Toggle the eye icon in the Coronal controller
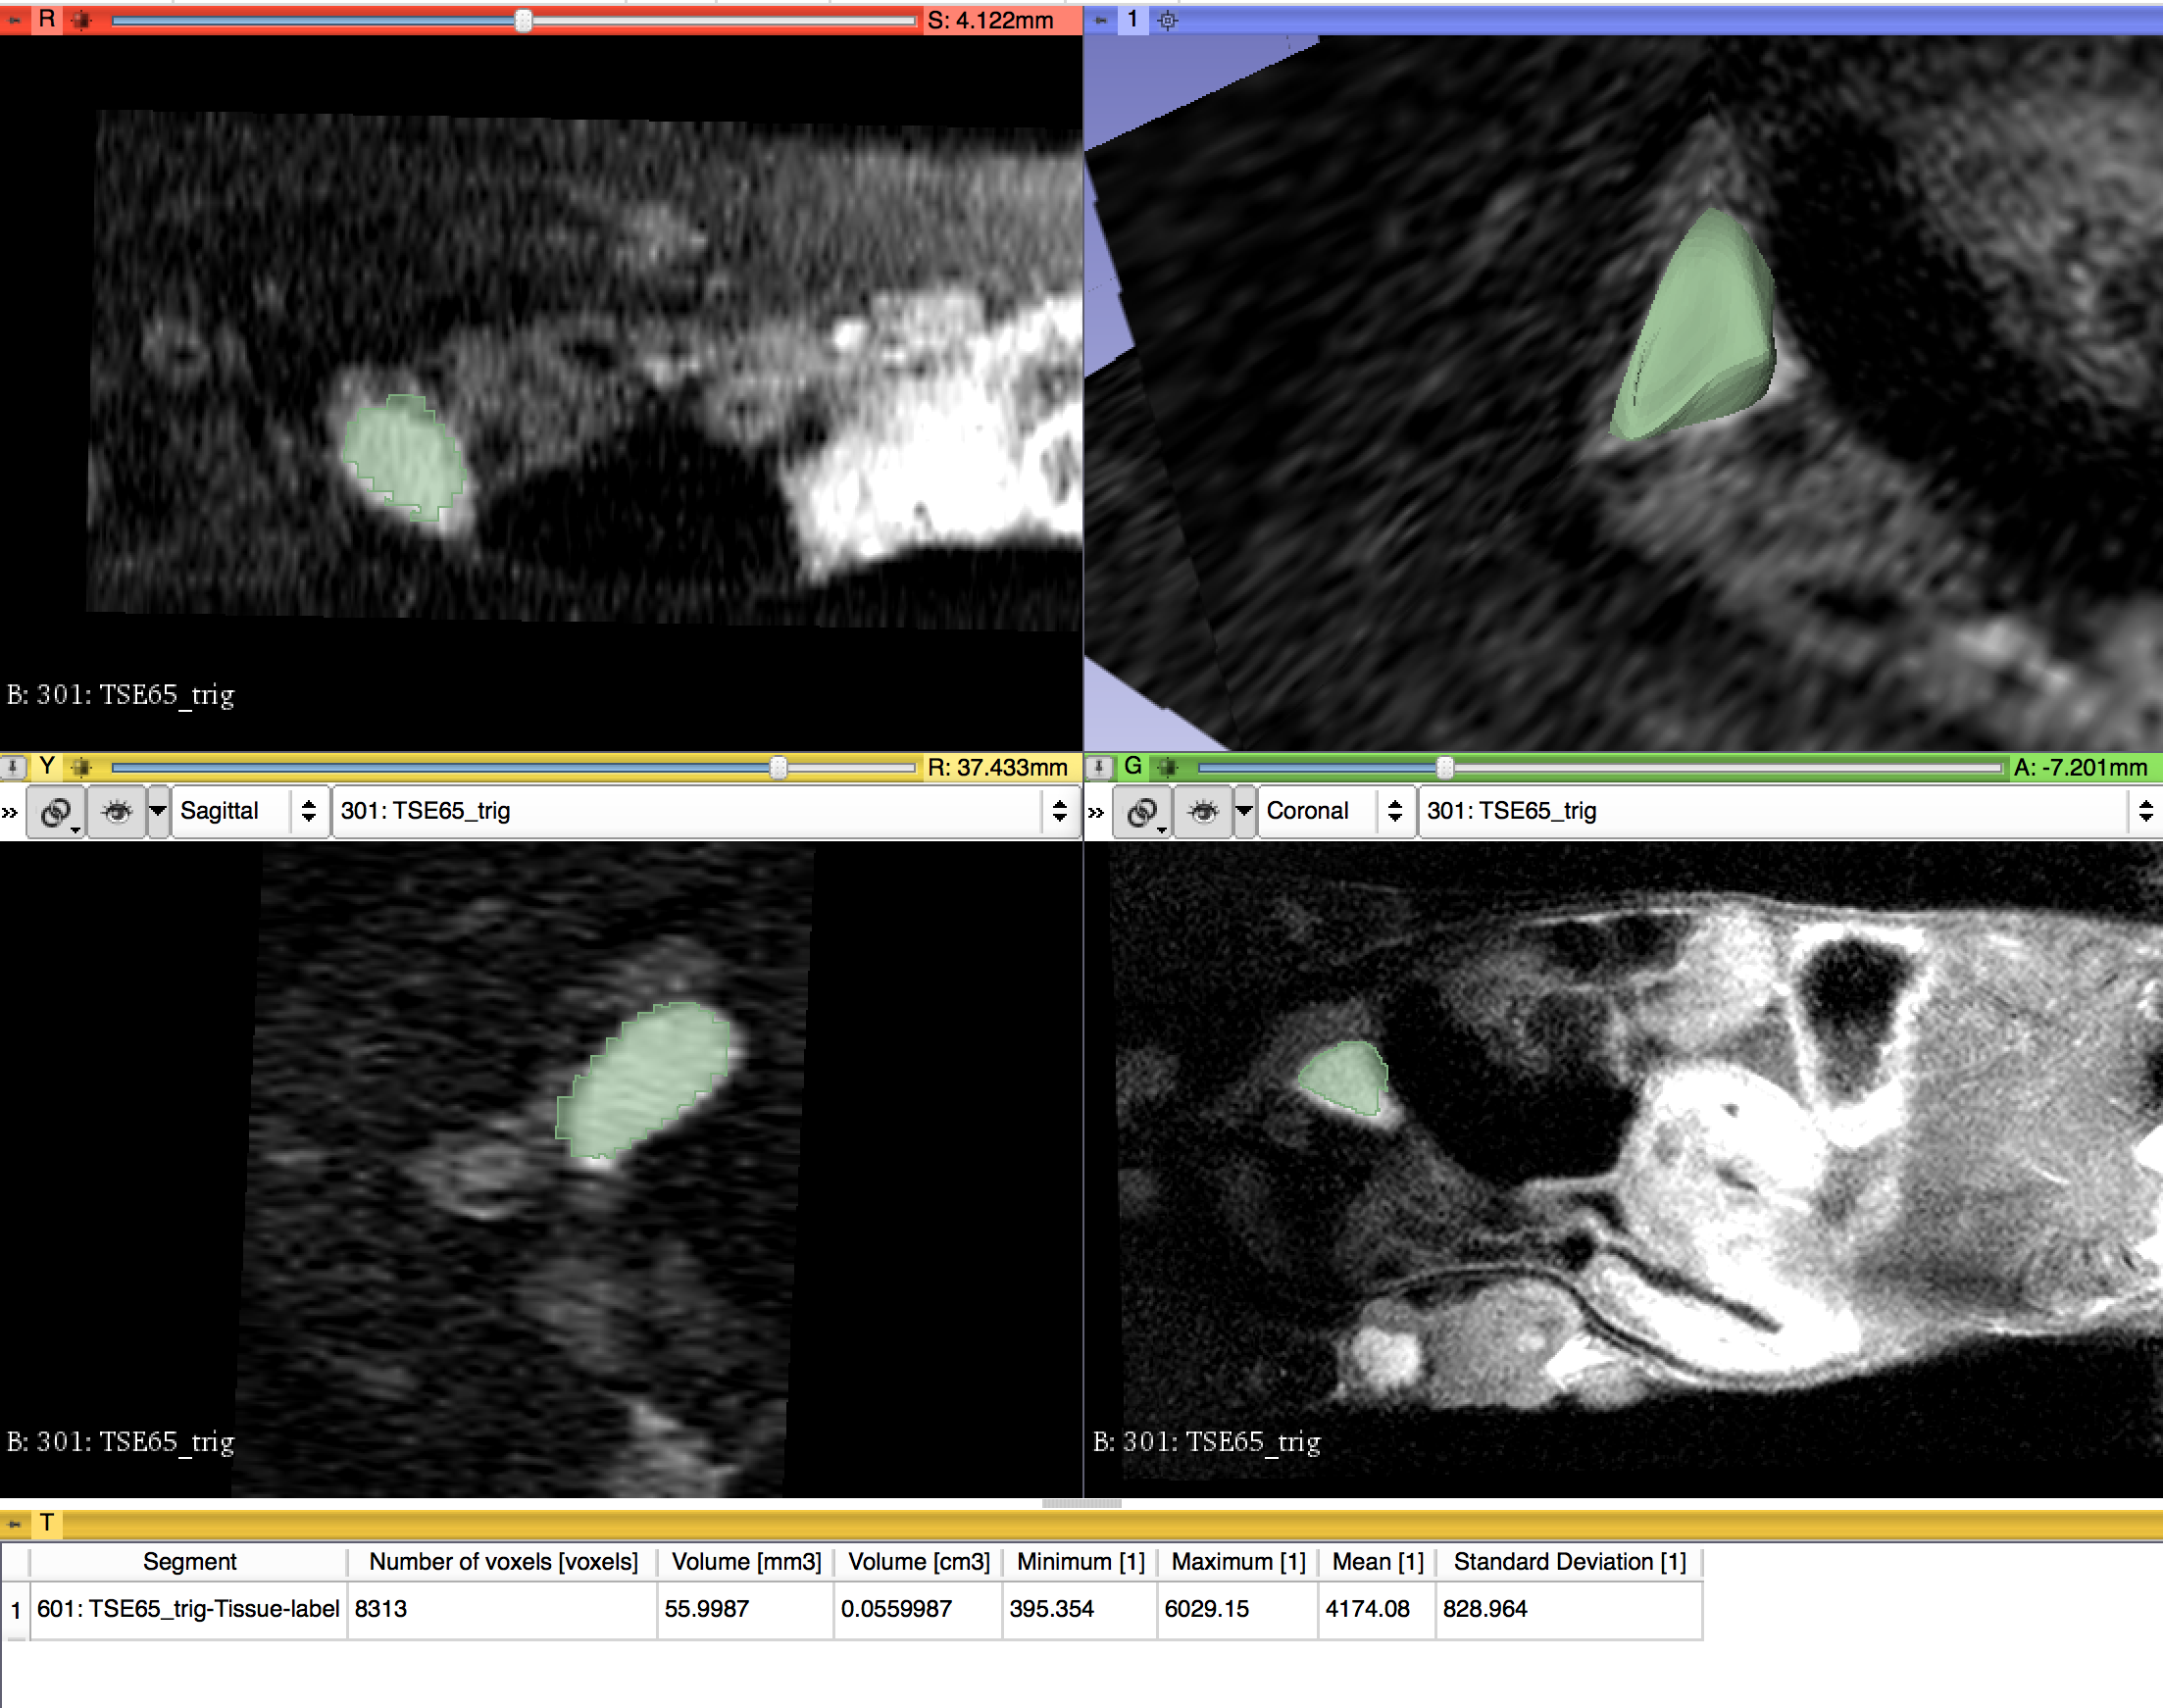This screenshot has width=2163, height=1708. click(x=1205, y=811)
